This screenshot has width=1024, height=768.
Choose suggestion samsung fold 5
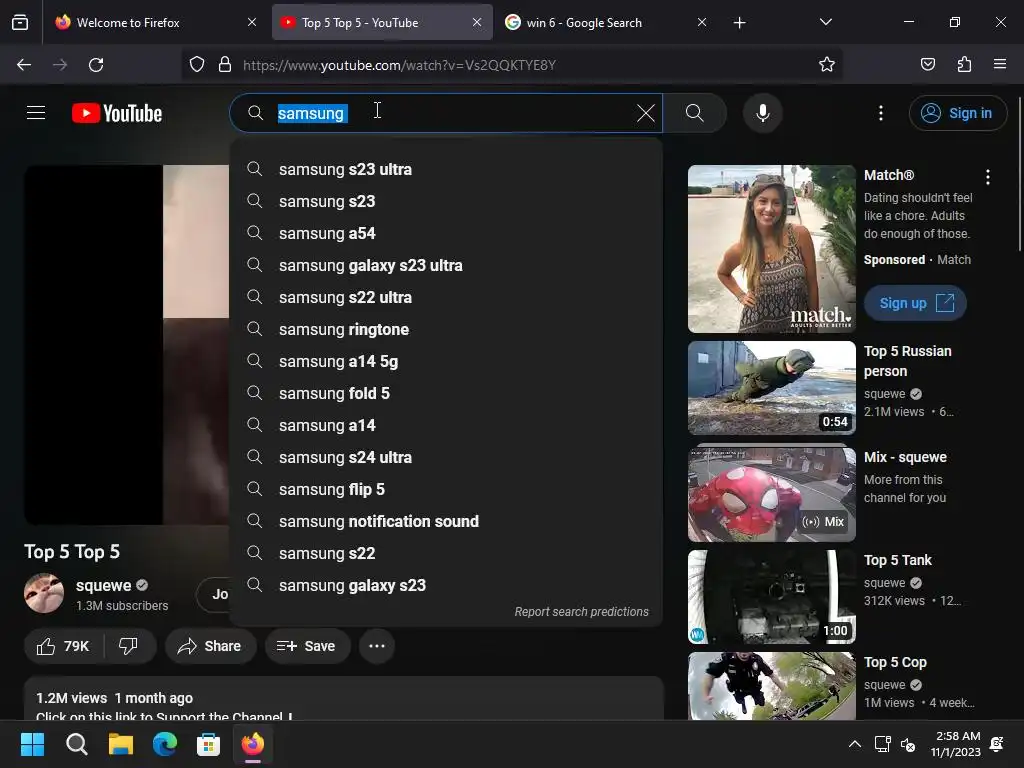tap(447, 393)
